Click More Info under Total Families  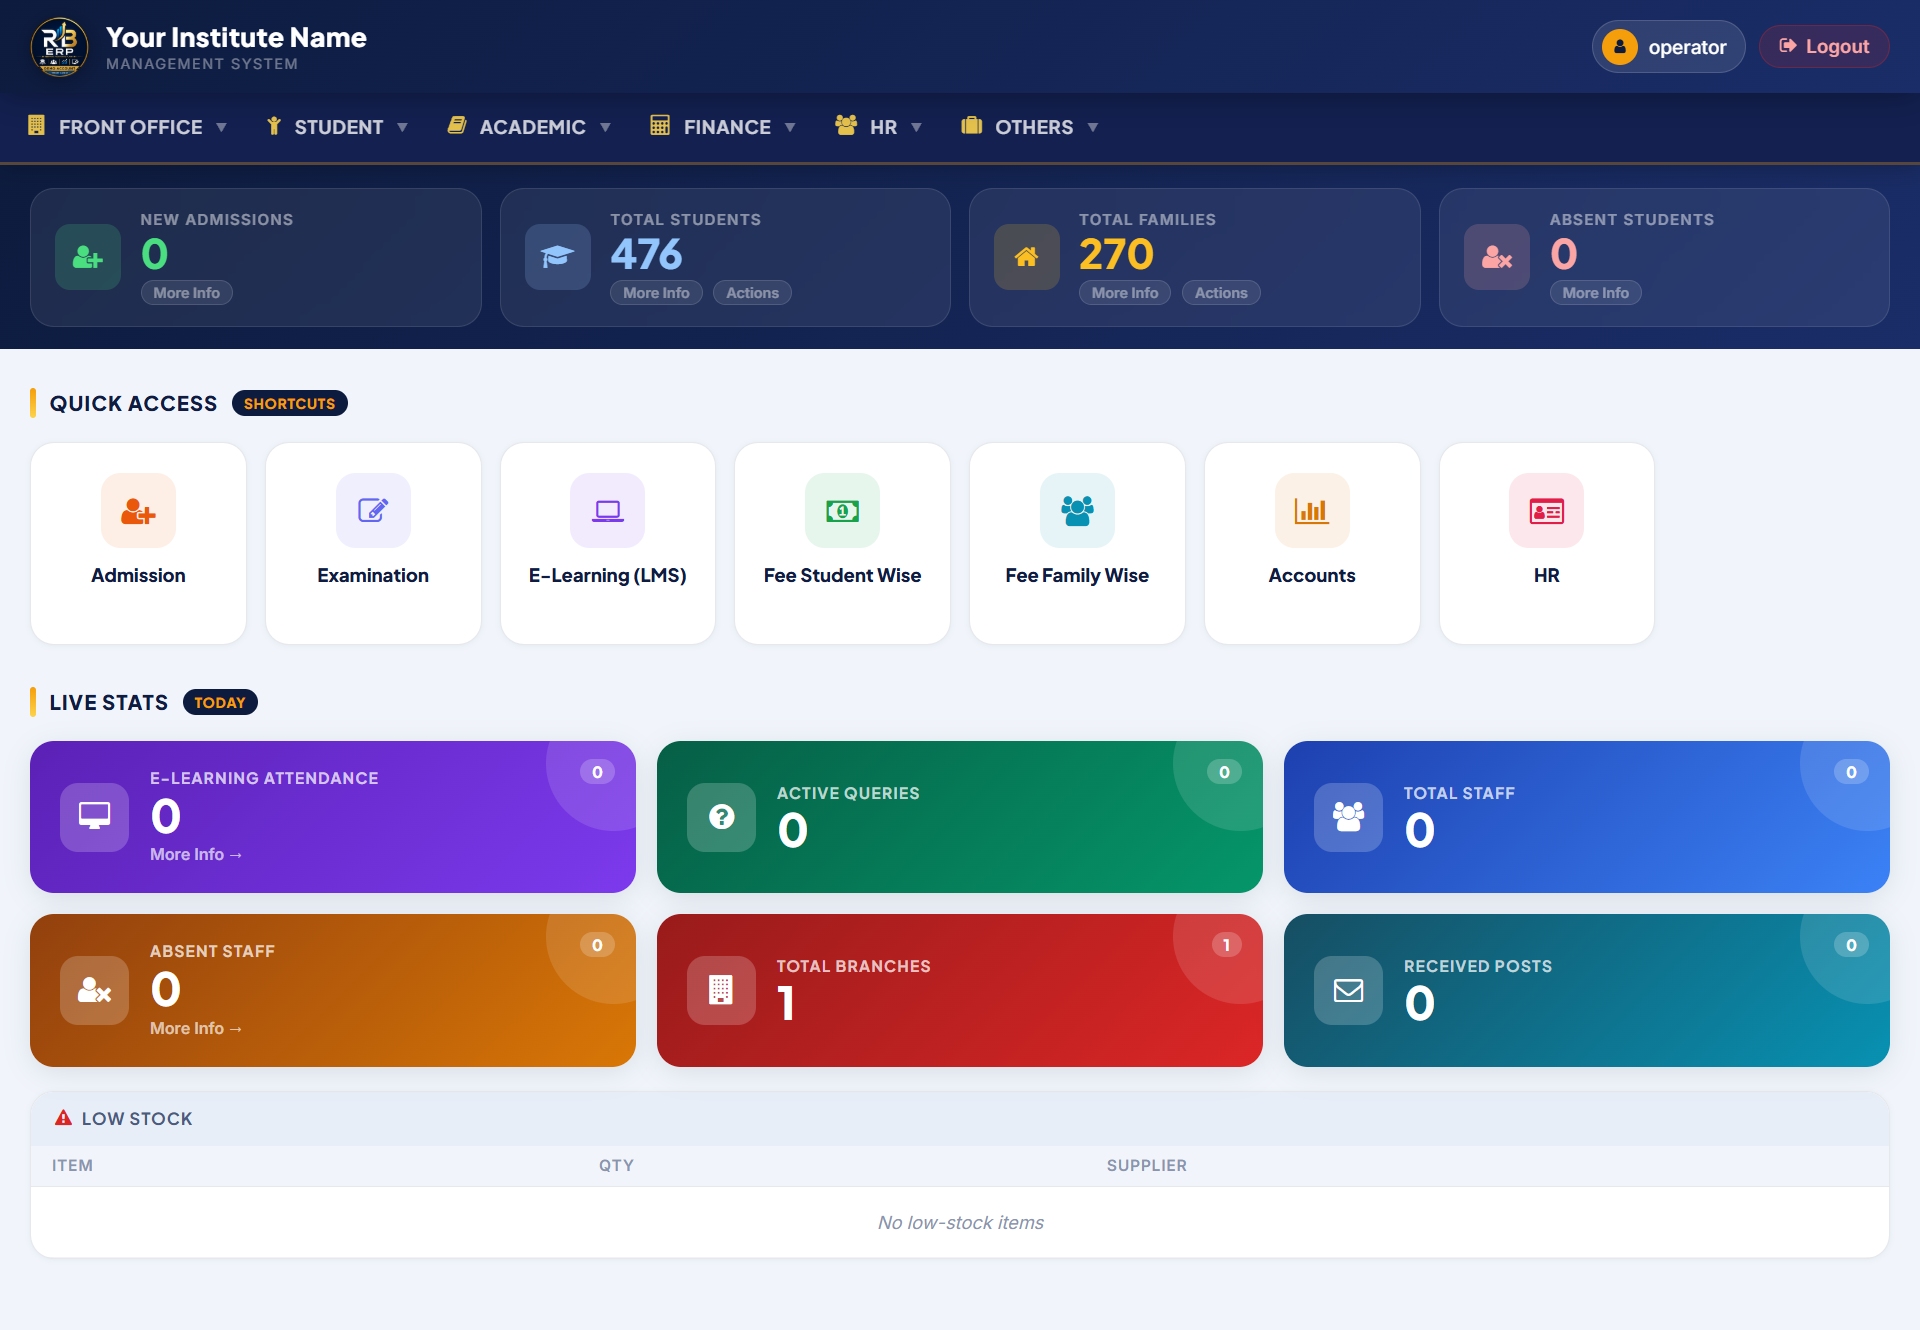pyautogui.click(x=1125, y=293)
